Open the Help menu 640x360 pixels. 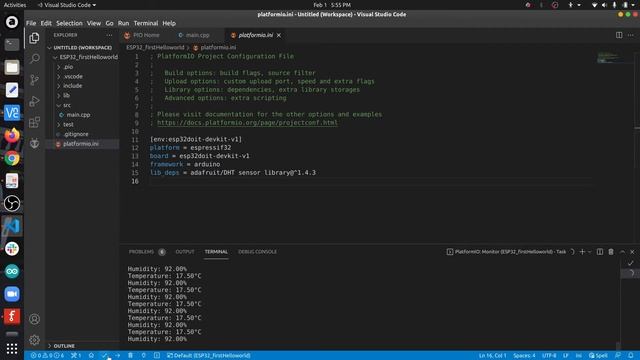pos(169,23)
